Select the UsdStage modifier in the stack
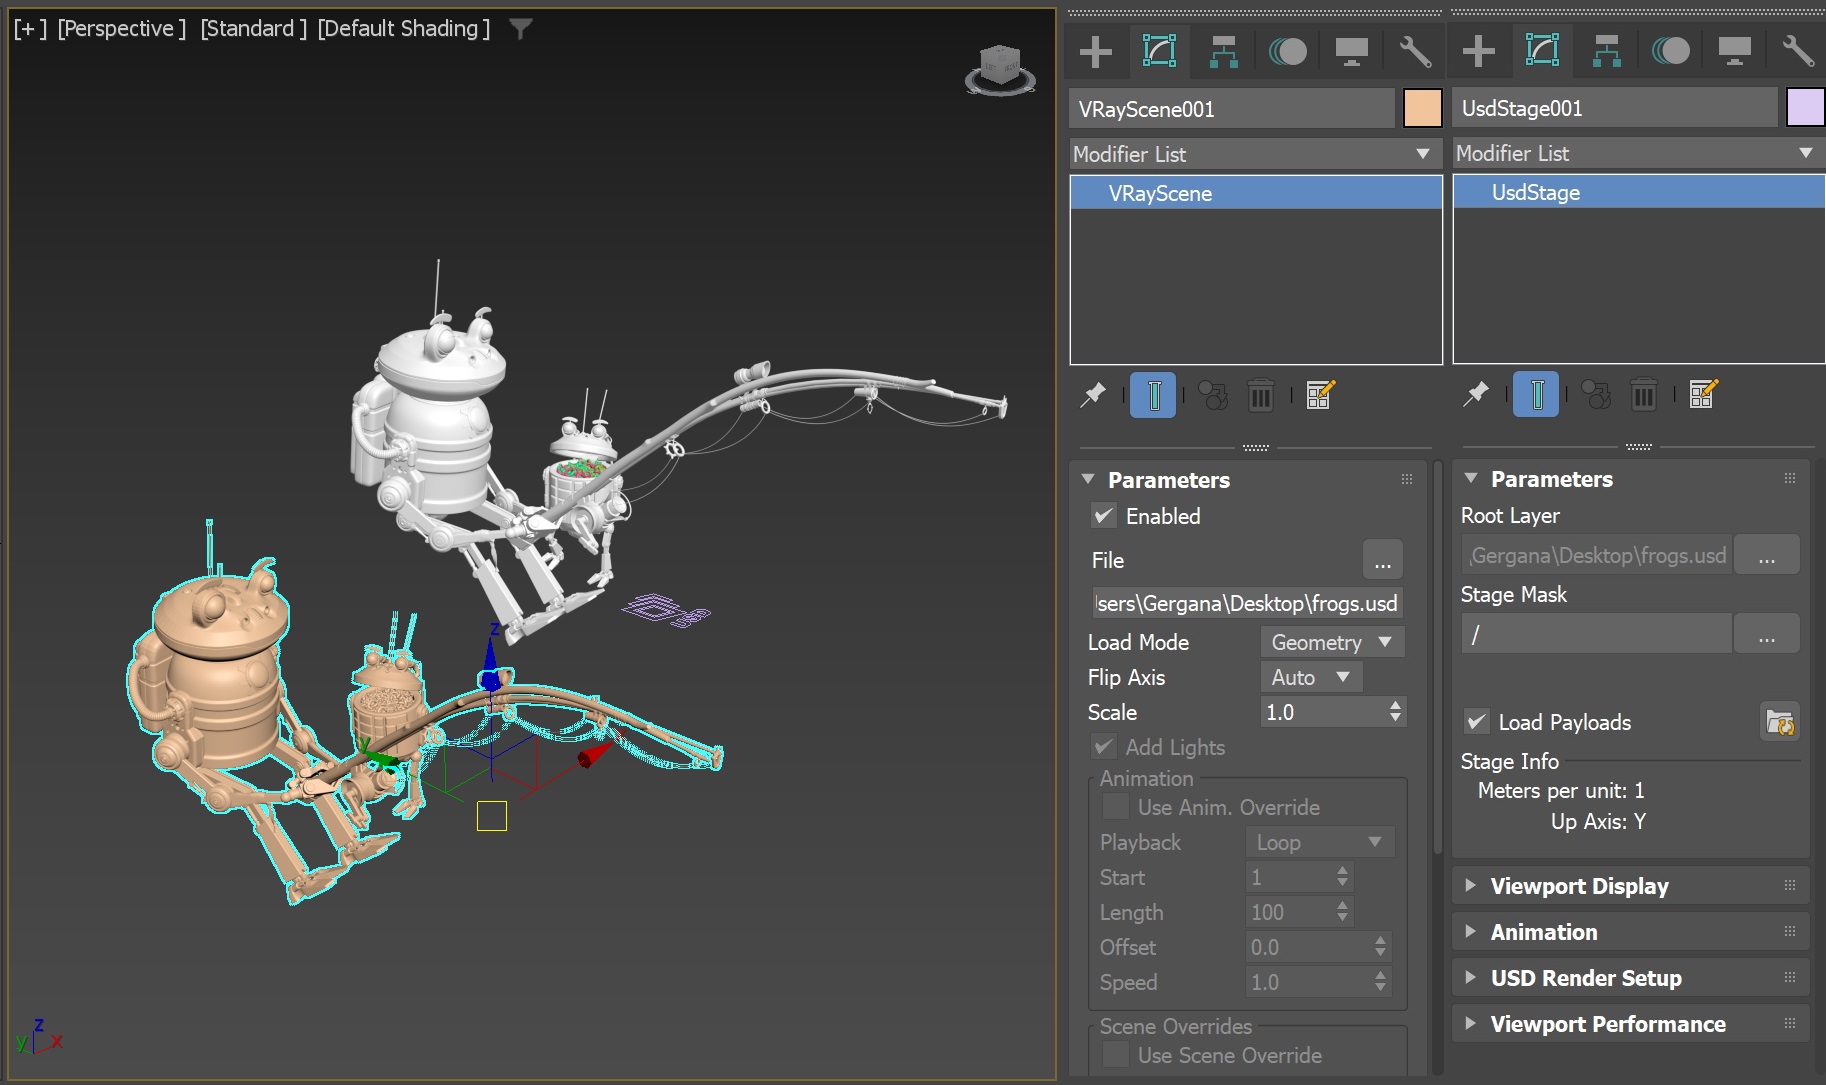 [1534, 192]
